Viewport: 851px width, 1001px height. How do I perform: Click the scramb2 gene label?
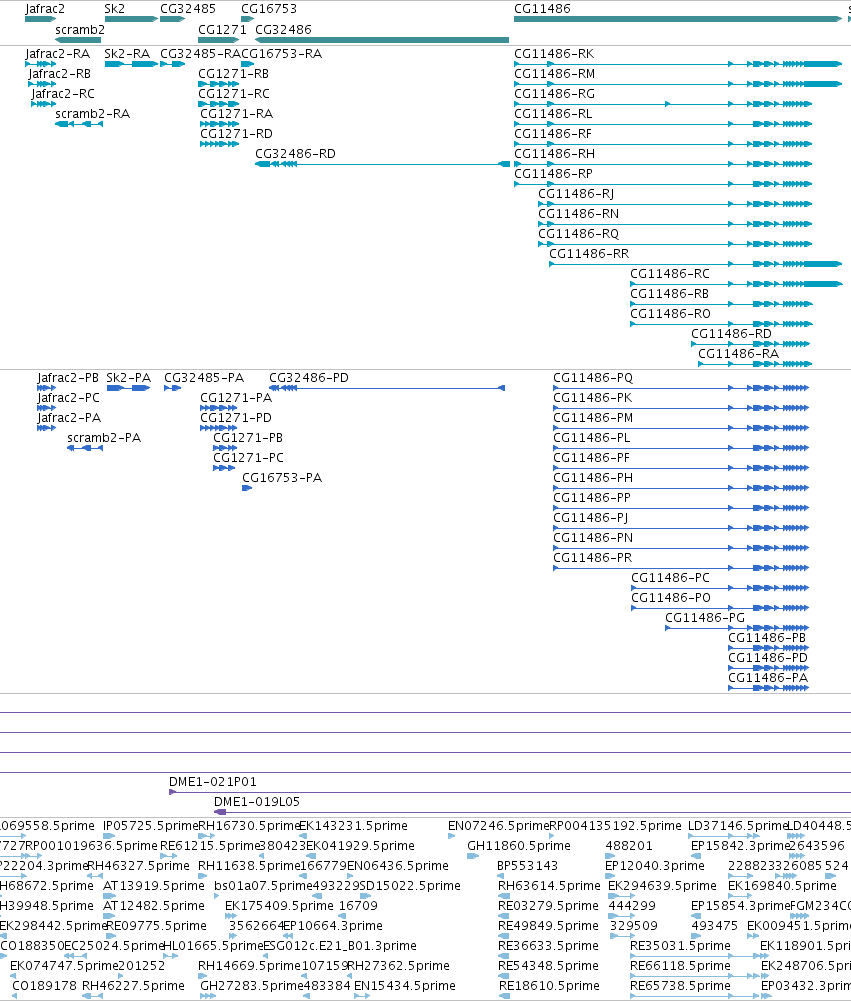coord(80,30)
